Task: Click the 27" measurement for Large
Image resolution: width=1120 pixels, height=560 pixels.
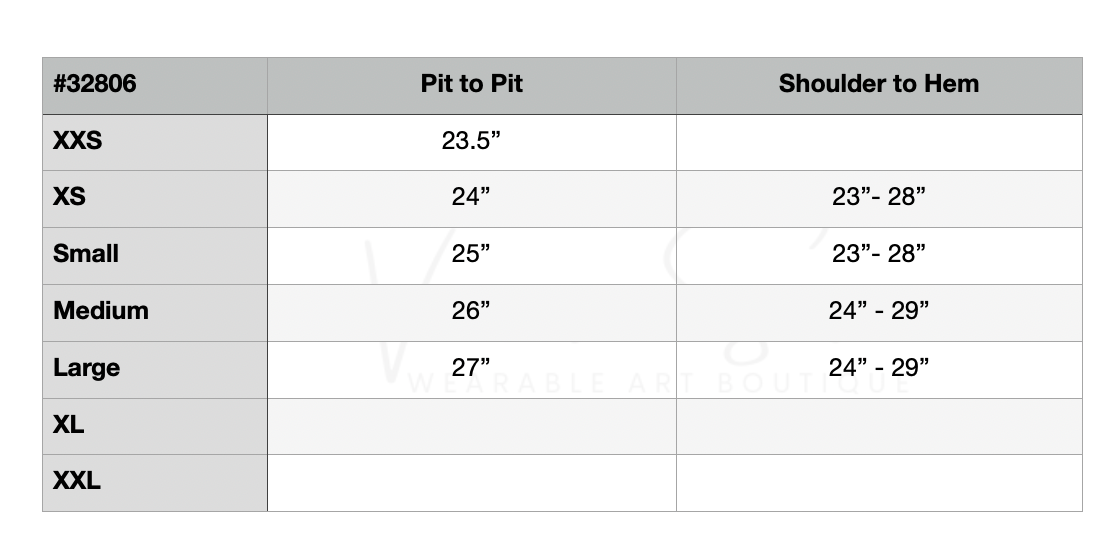Action: click(471, 368)
